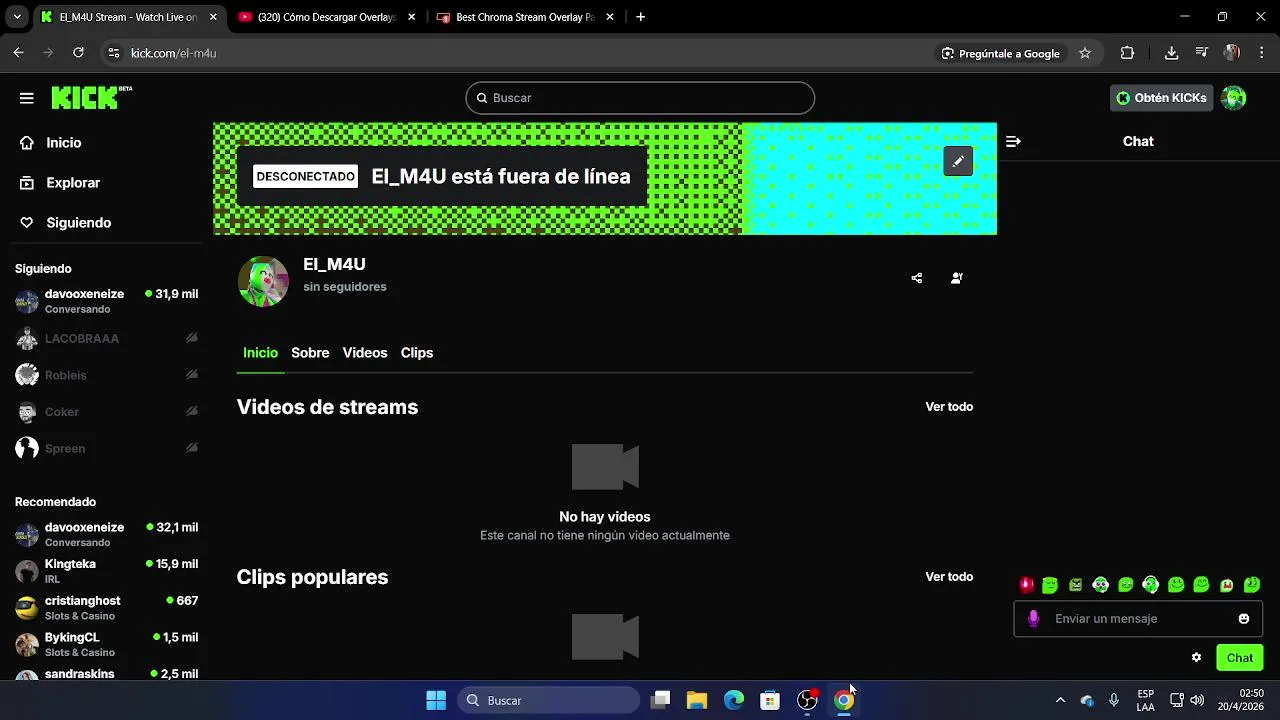
Task: Open Microsoft Edge from taskbar
Action: pyautogui.click(x=734, y=700)
